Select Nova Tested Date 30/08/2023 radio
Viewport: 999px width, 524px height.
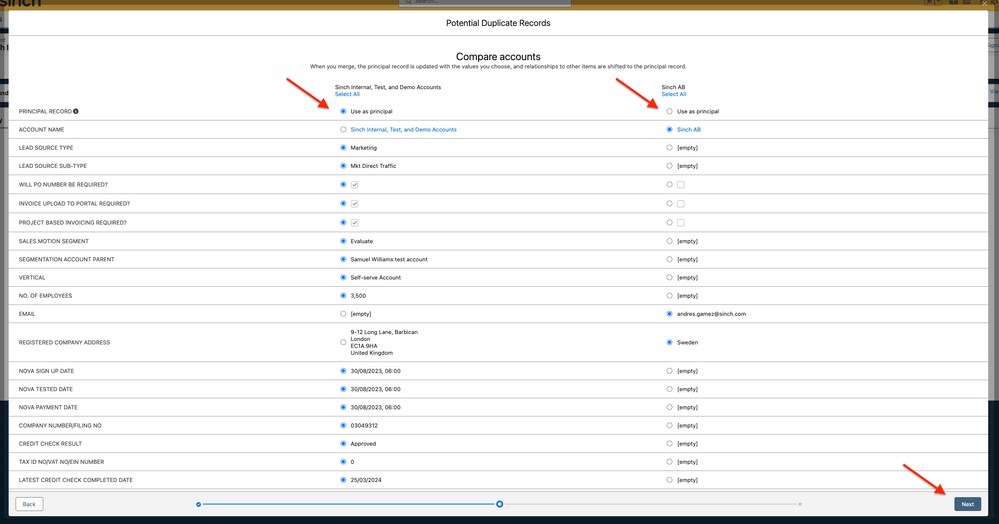[x=343, y=389]
